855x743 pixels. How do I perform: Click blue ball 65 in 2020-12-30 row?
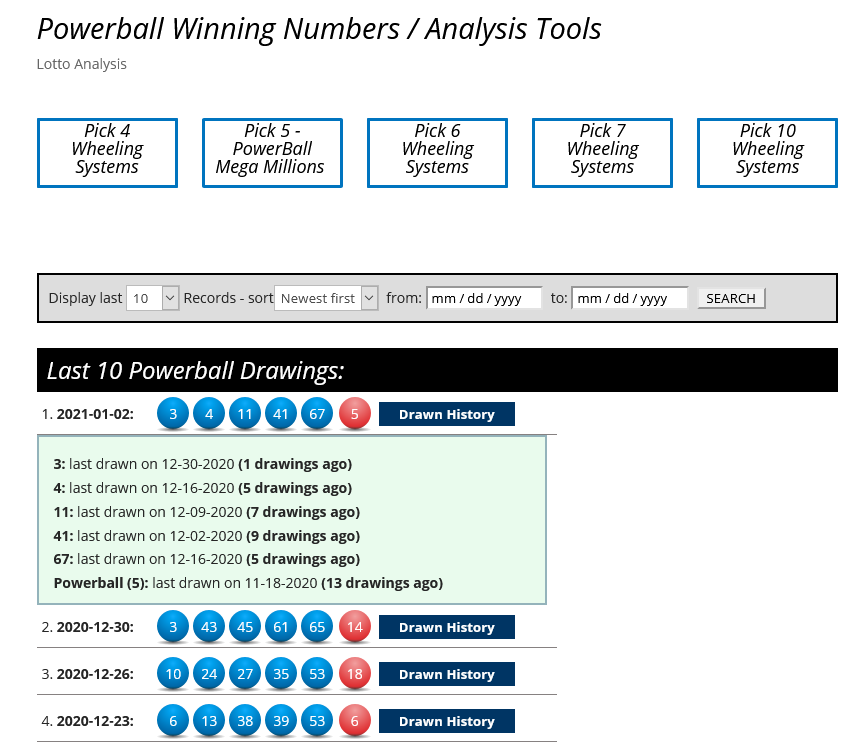[x=317, y=627]
